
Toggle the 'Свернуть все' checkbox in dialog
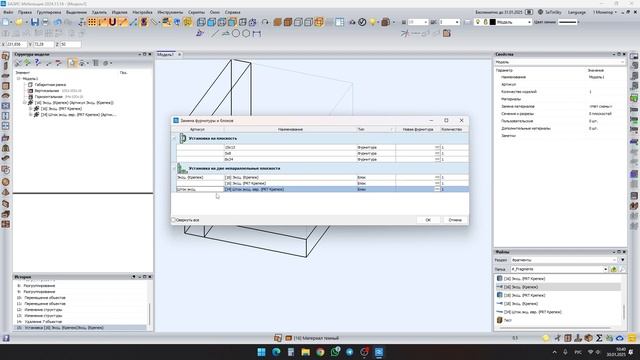[x=173, y=220]
